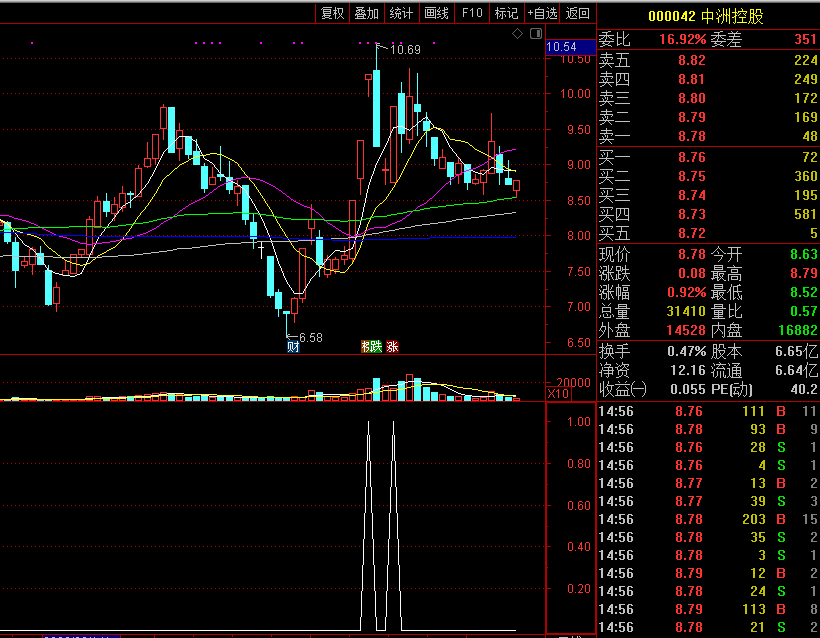Click the 换手 0.47% value

tap(687, 351)
